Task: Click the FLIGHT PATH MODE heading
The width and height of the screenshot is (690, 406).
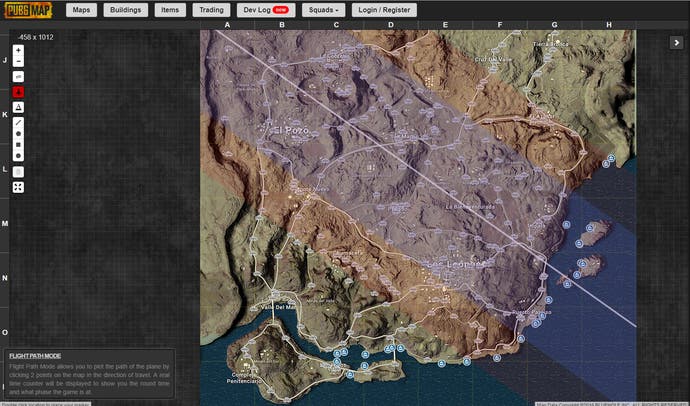Action: (x=35, y=356)
